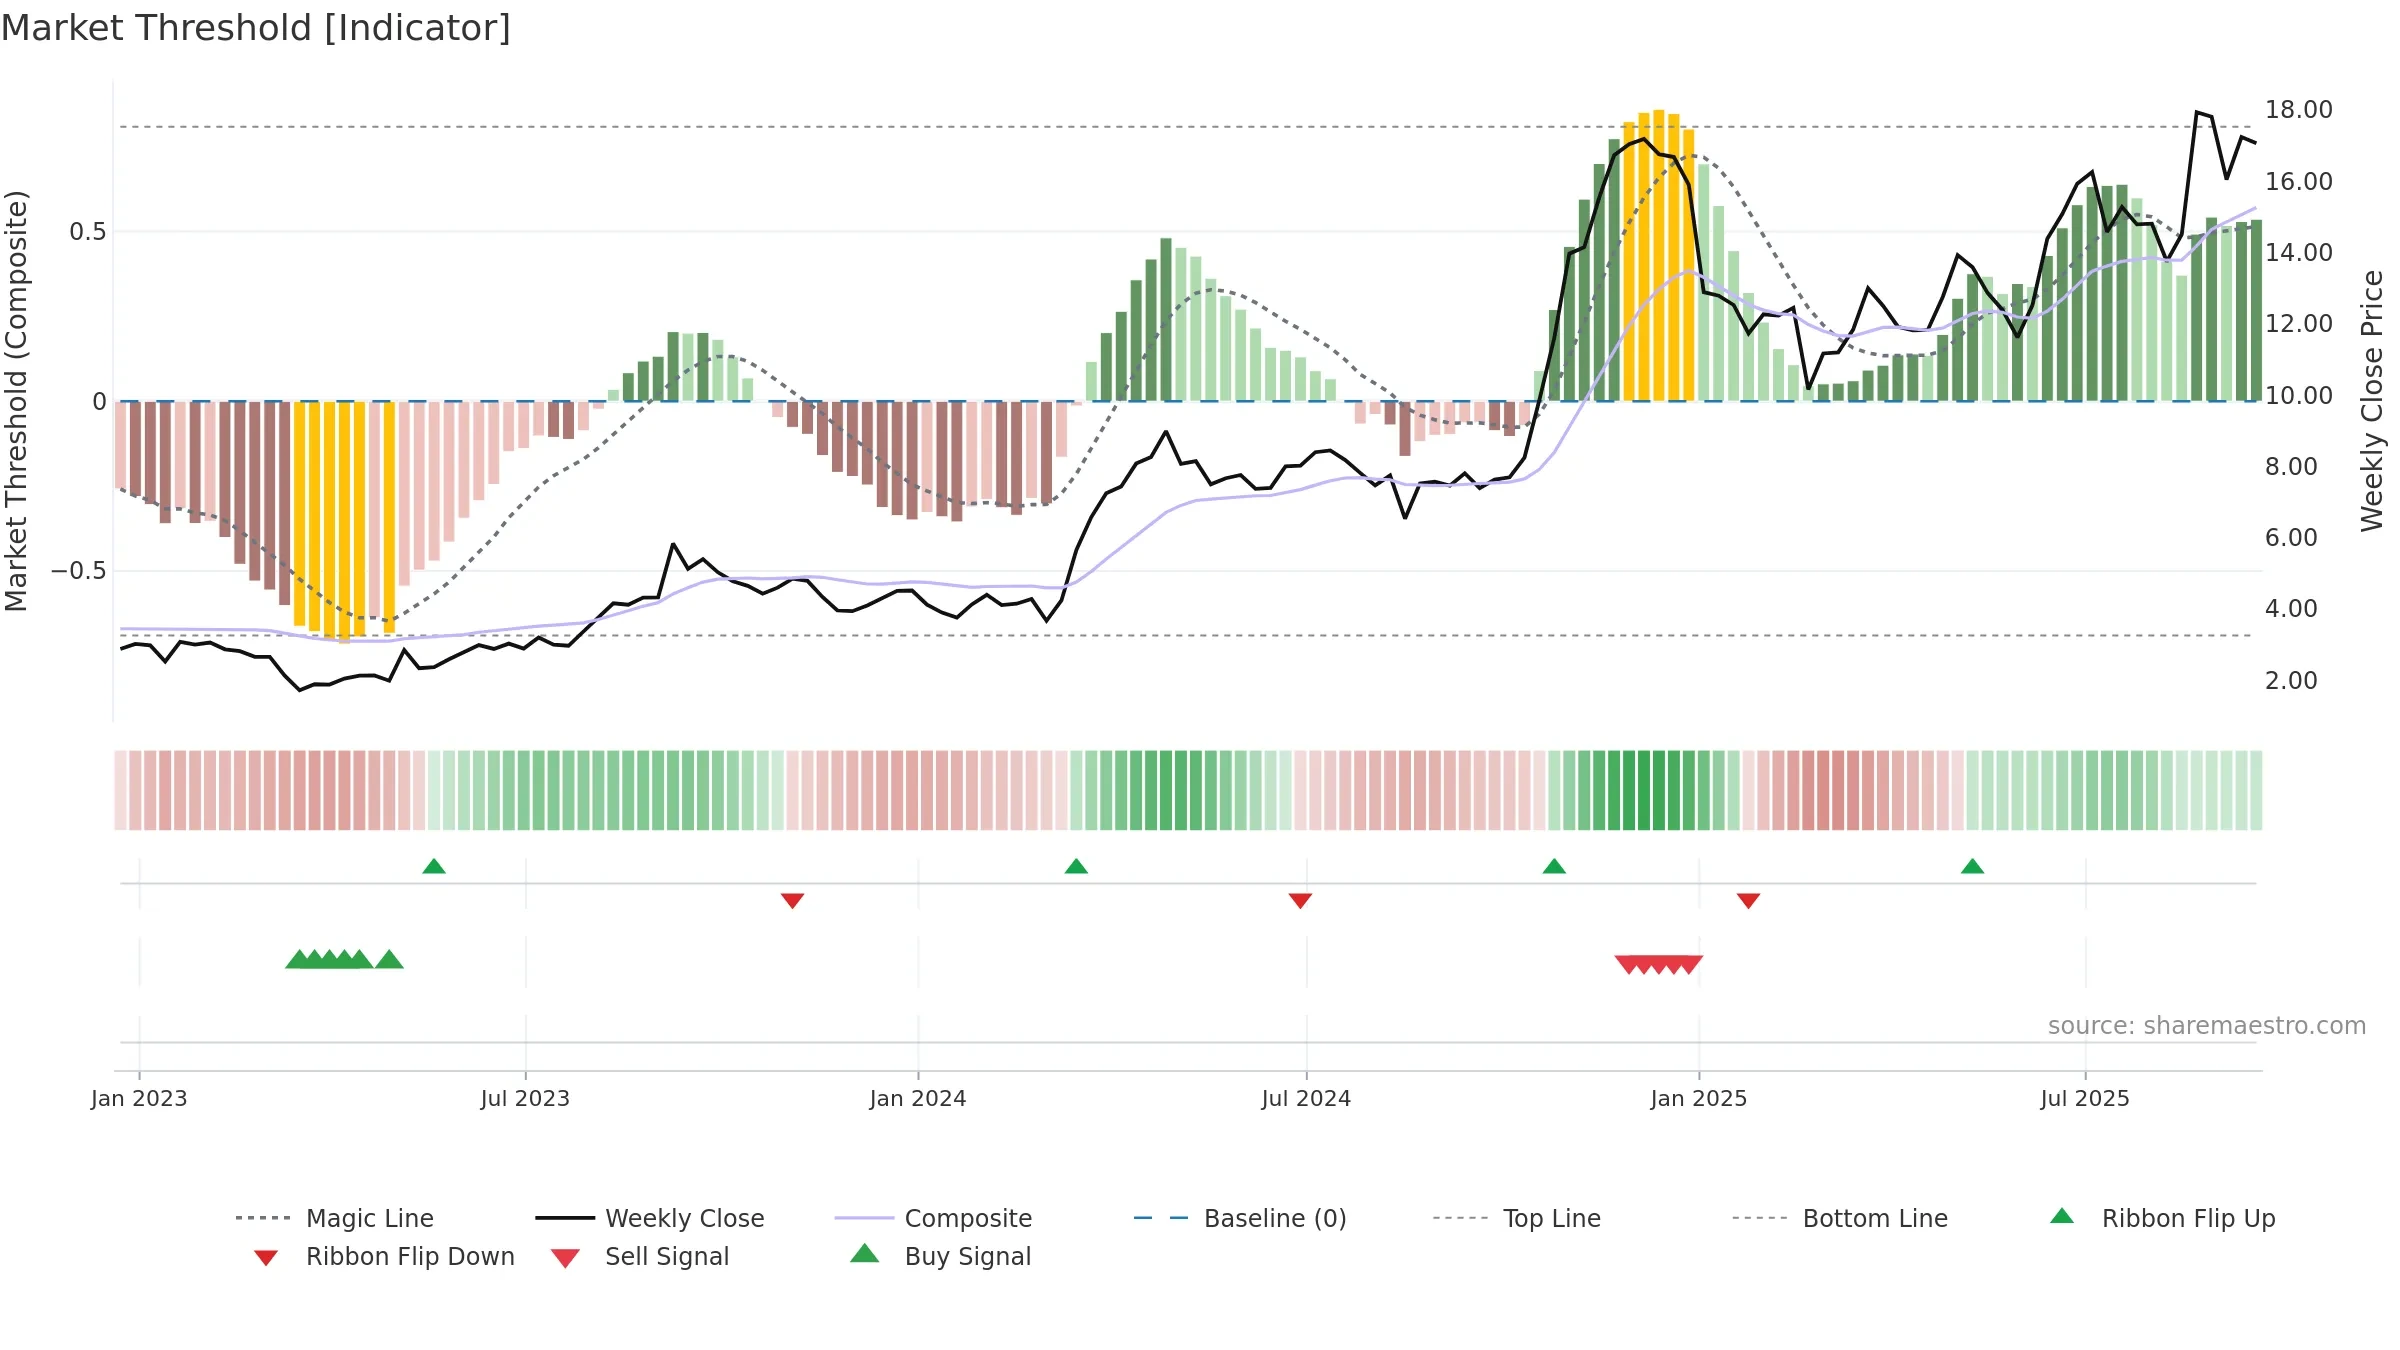The height and width of the screenshot is (1350, 2400).
Task: Toggle the Bottom Line legend entry
Action: point(1840,1218)
